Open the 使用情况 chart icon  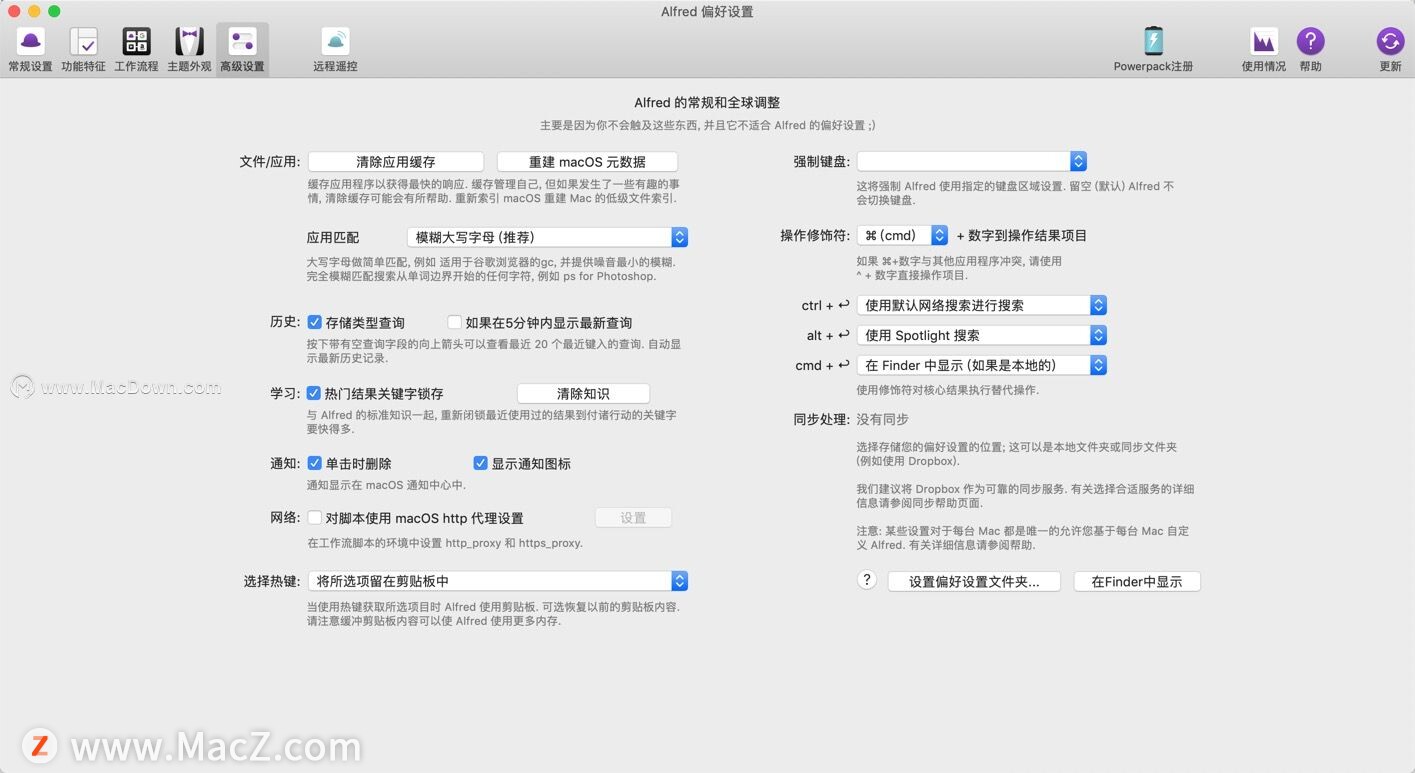(1264, 41)
